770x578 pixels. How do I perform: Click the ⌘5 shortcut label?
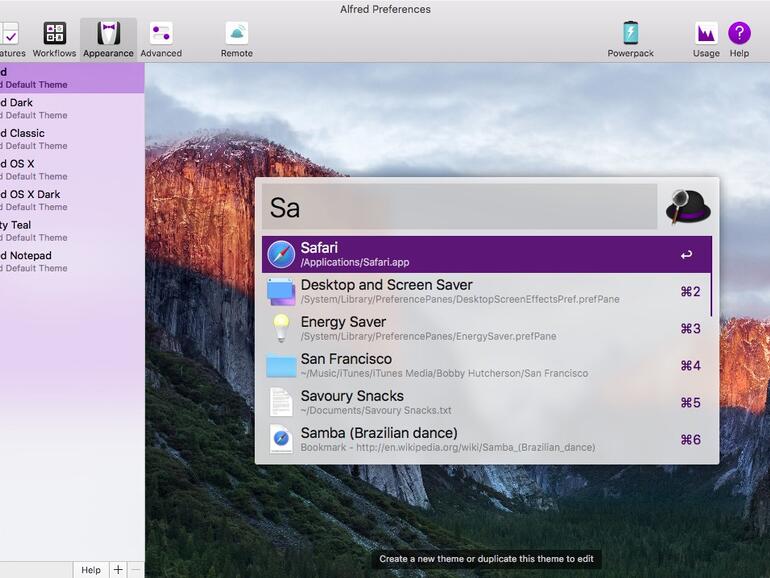click(690, 403)
